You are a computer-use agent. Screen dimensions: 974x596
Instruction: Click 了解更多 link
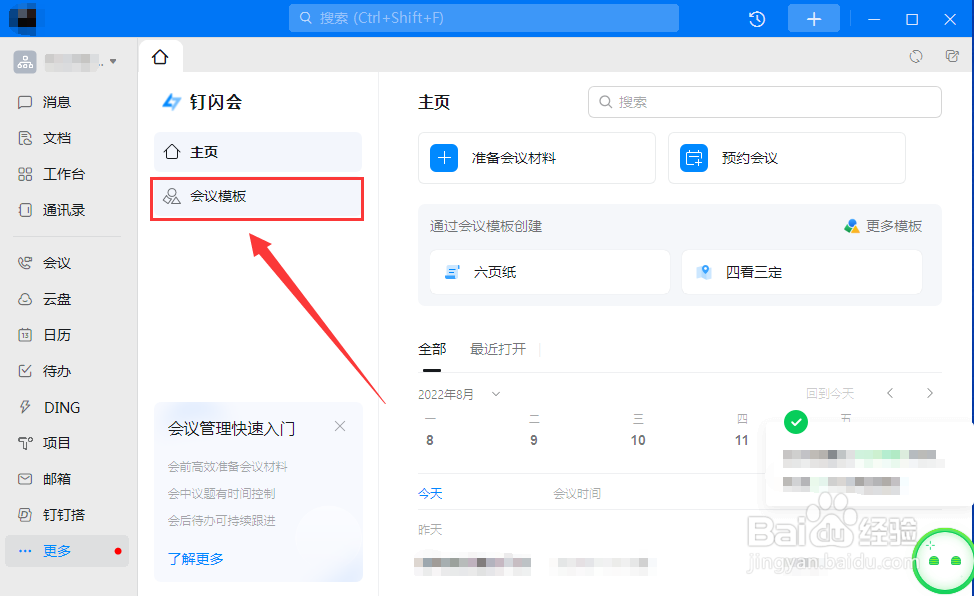coord(196,559)
